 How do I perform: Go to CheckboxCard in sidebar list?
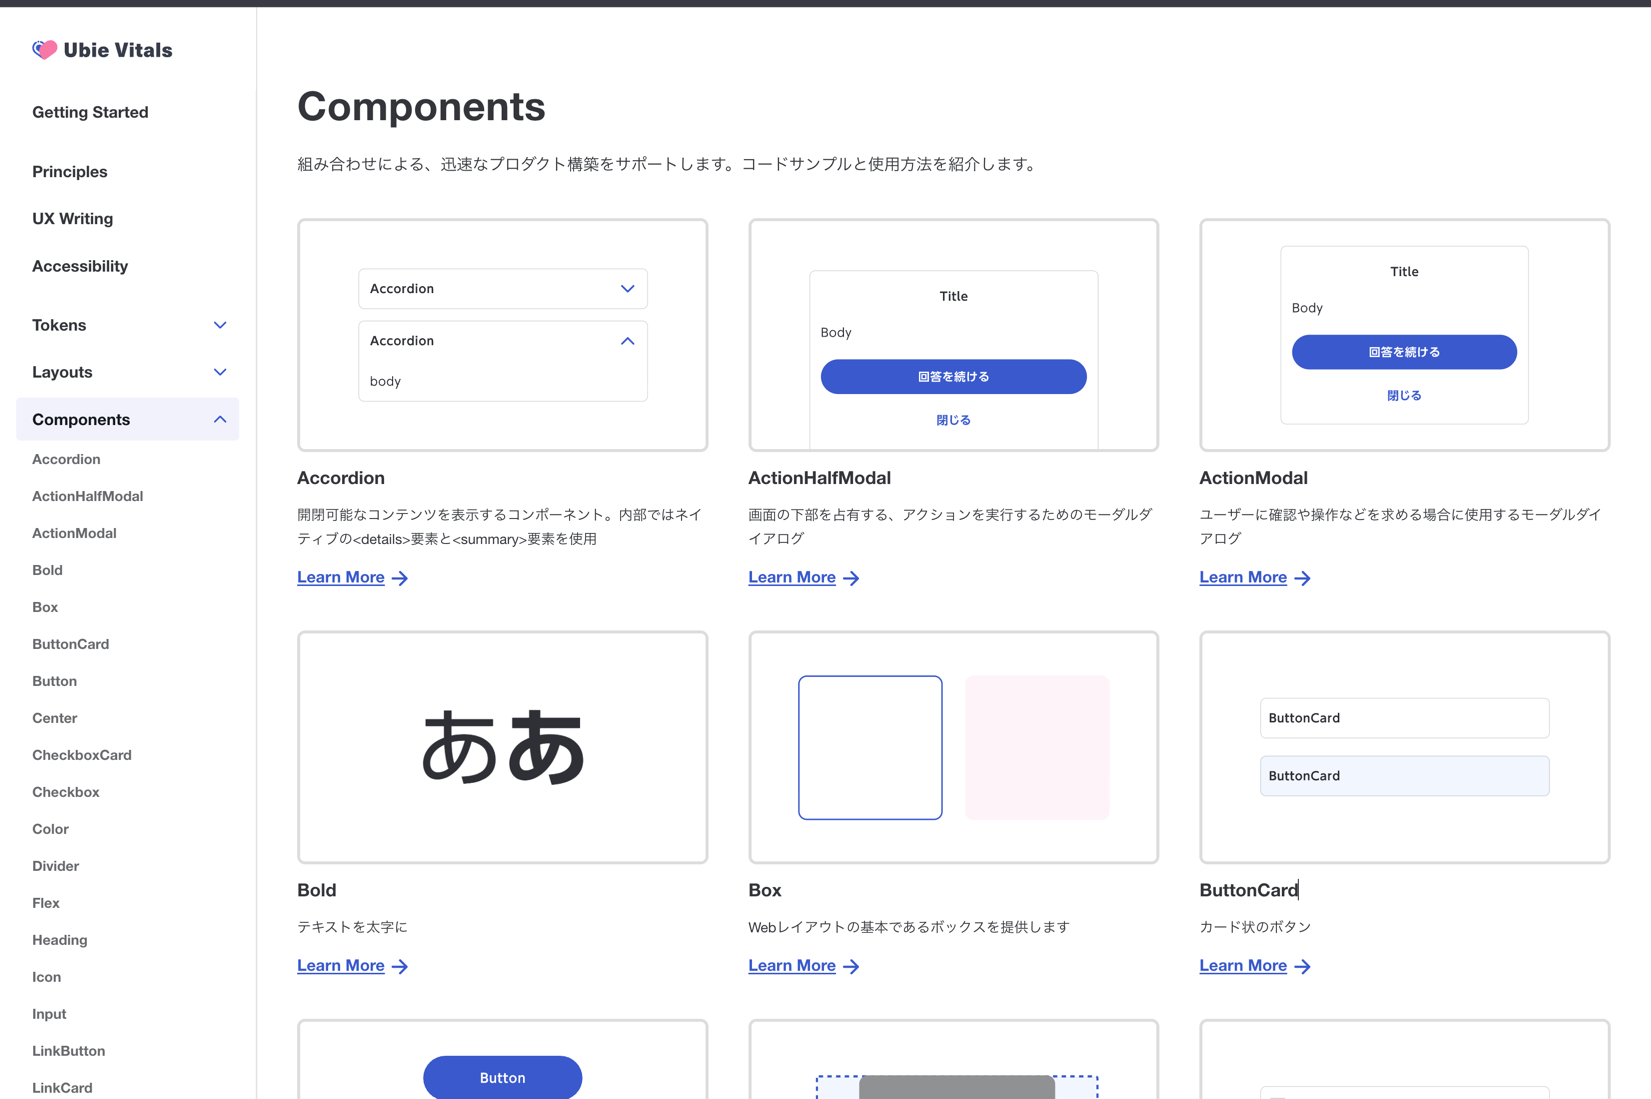(82, 755)
